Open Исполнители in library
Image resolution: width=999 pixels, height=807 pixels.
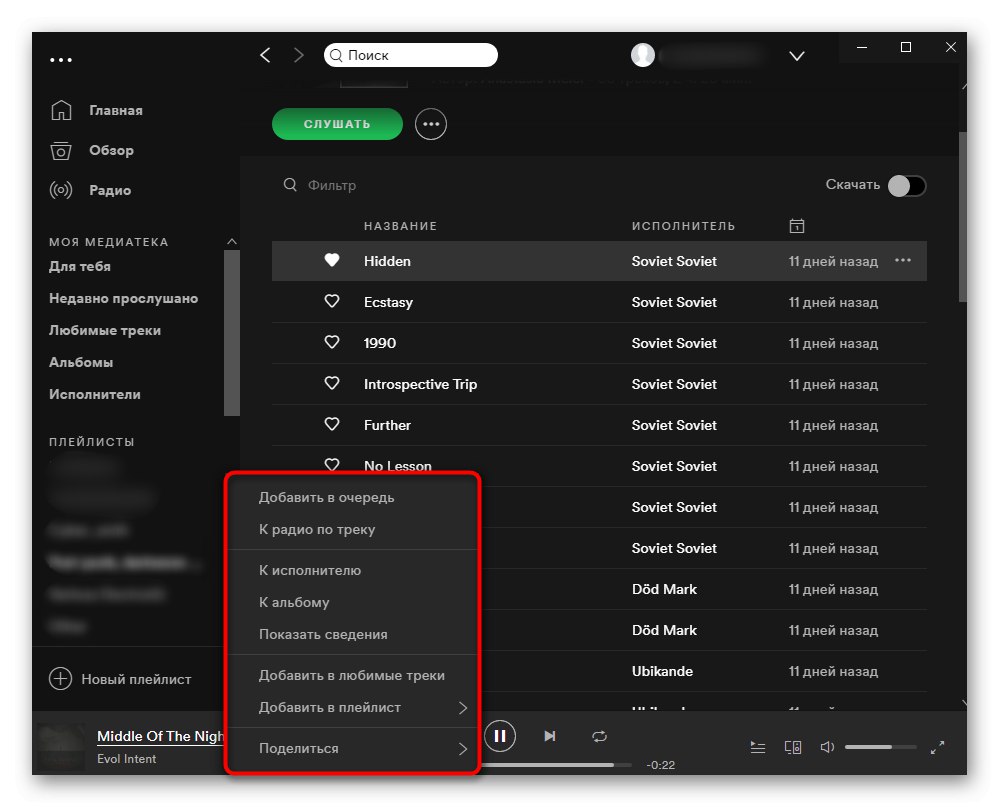pos(95,394)
